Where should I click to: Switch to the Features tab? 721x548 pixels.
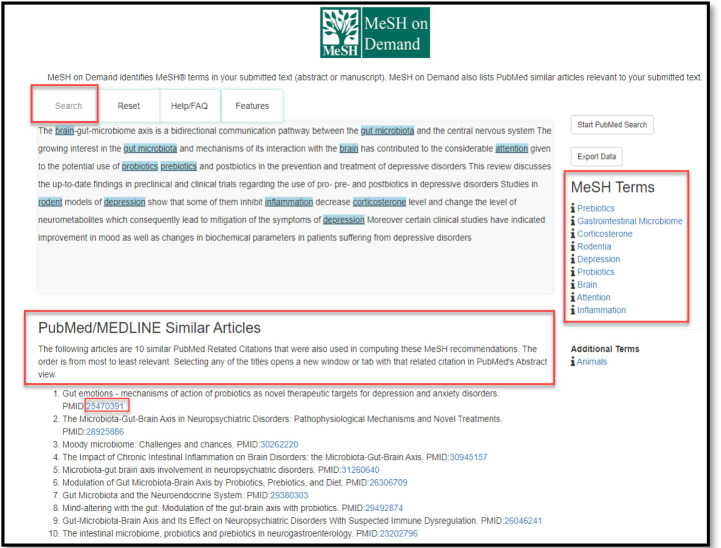coord(252,106)
